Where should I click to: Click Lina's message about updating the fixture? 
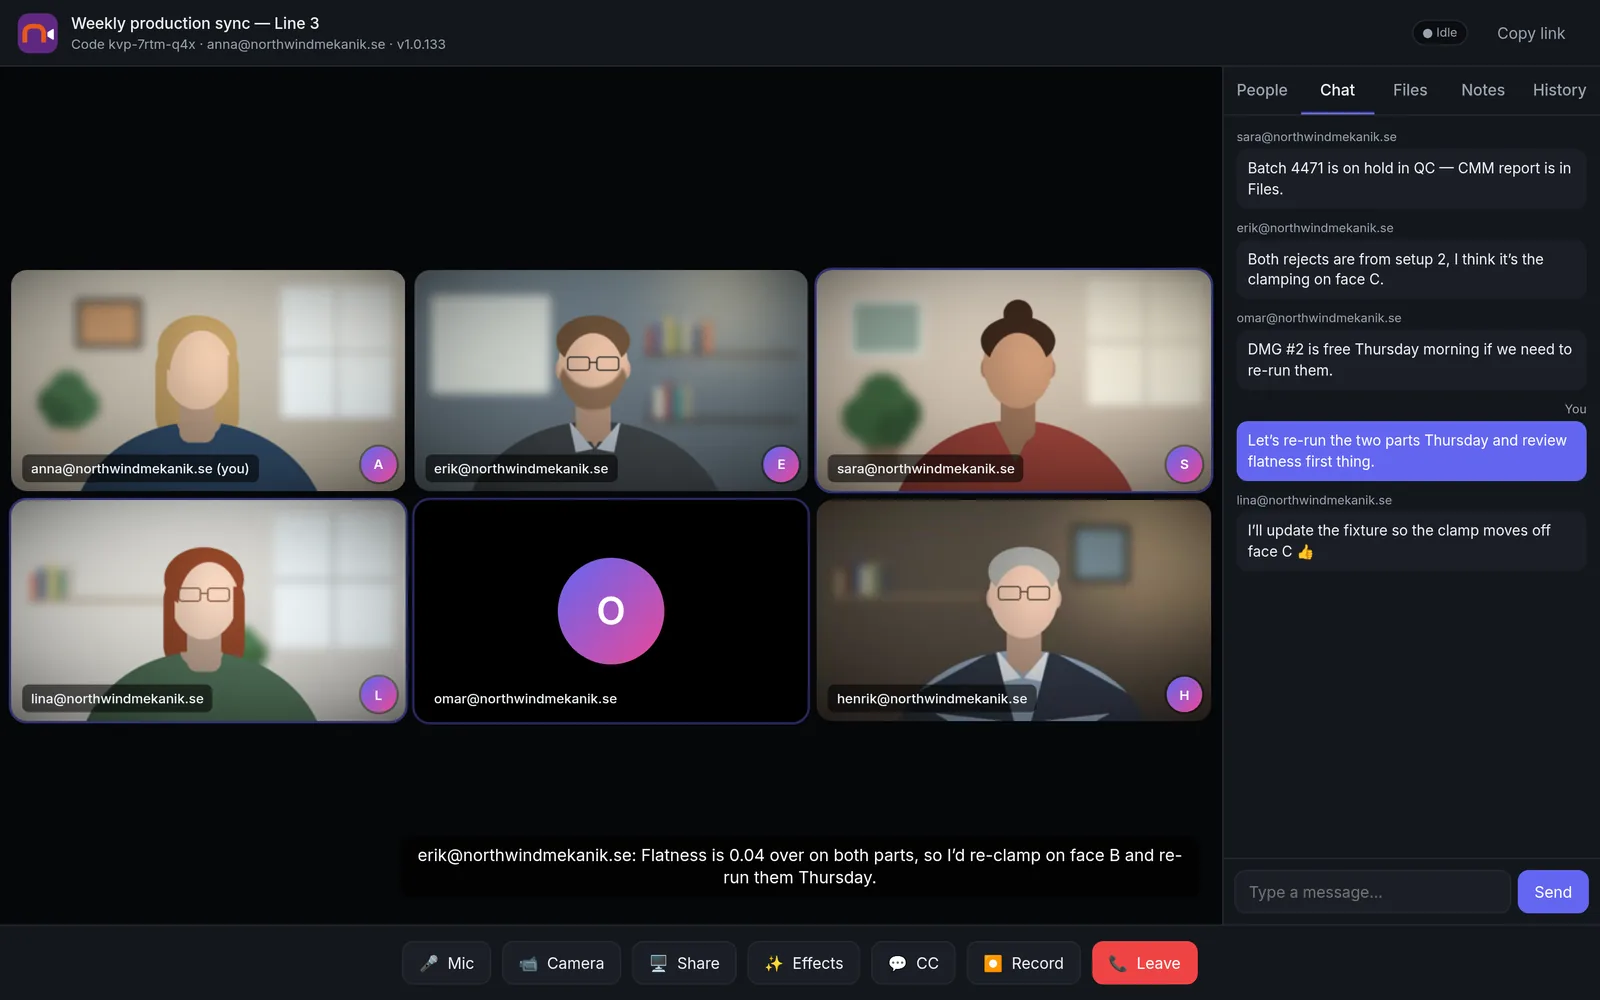click(1411, 541)
